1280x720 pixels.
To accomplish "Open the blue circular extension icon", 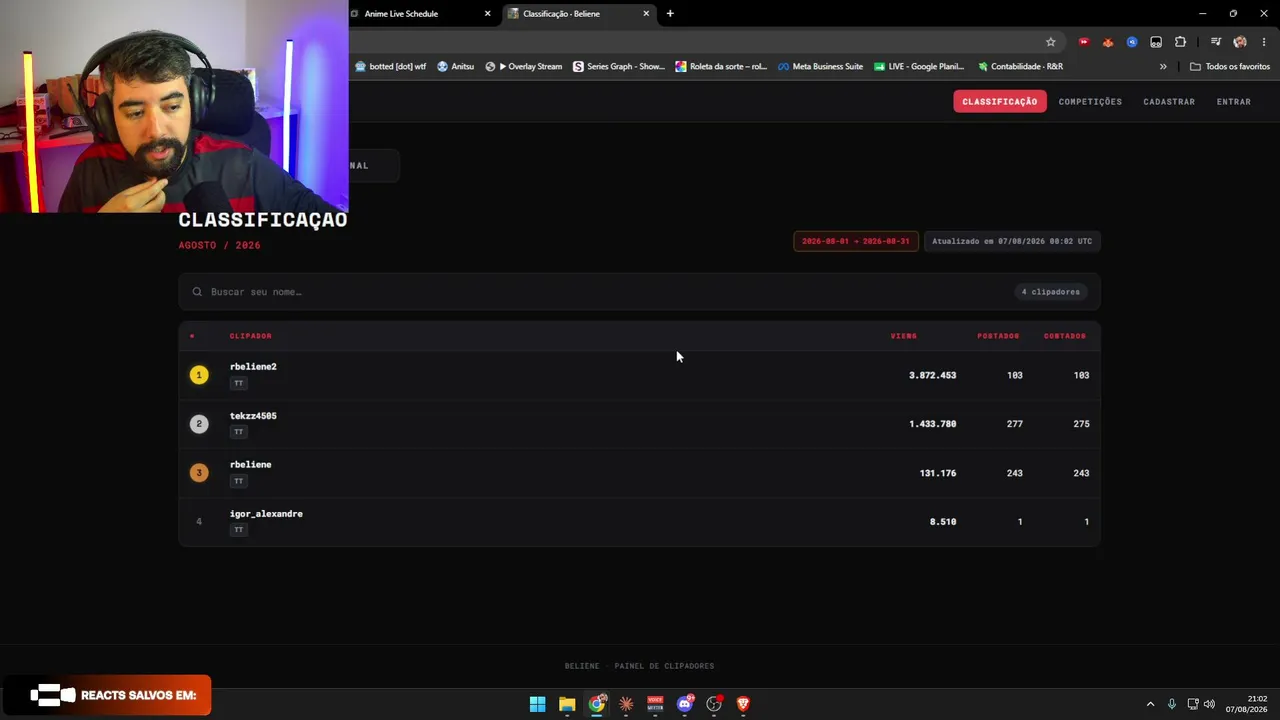I will 1132,42.
